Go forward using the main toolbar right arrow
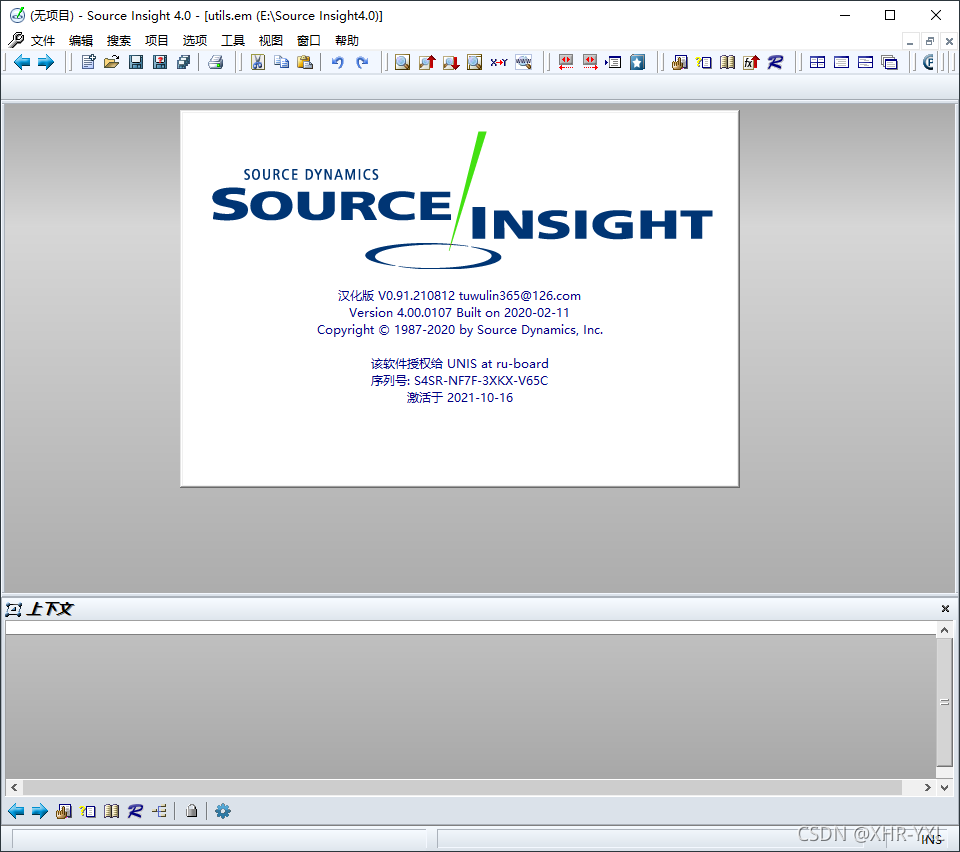The image size is (960, 852). click(x=46, y=62)
